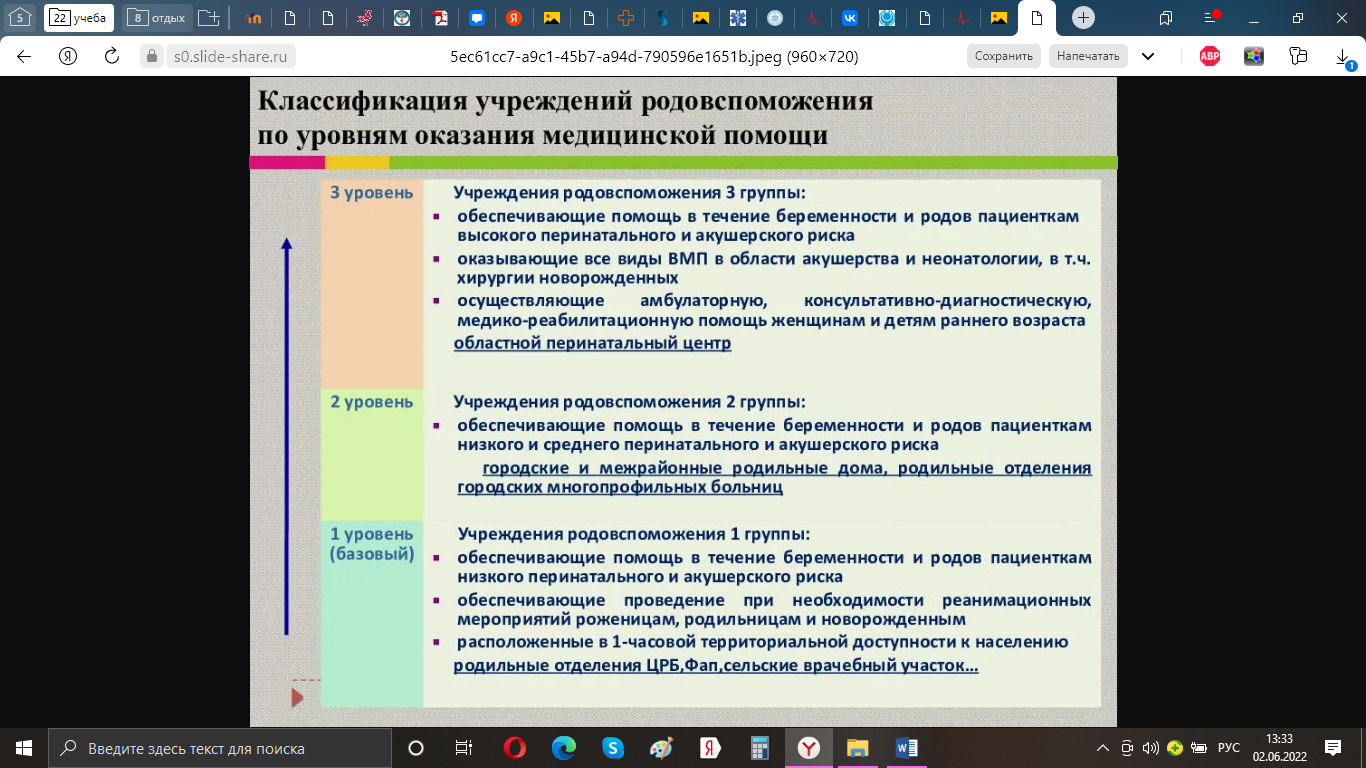Click 'областной перинатальный центр' underlined text
Image resolution: width=1366 pixels, height=768 pixels.
592,343
